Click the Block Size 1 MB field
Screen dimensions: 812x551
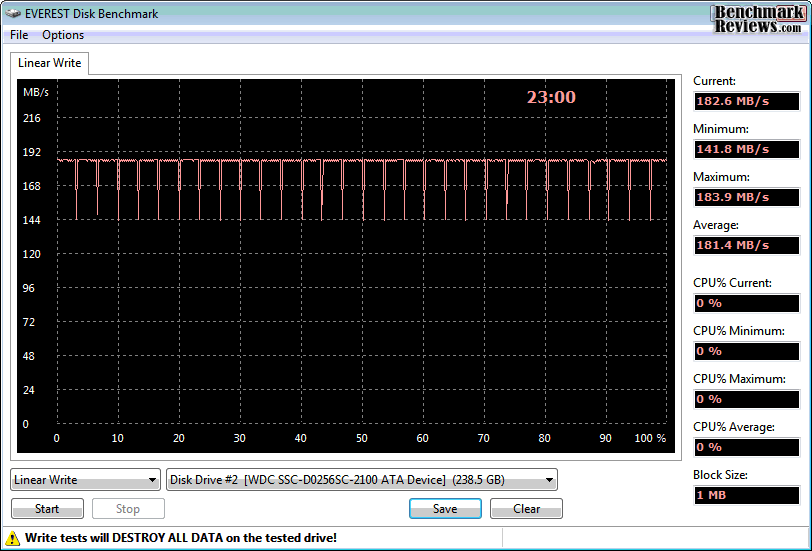pos(746,495)
